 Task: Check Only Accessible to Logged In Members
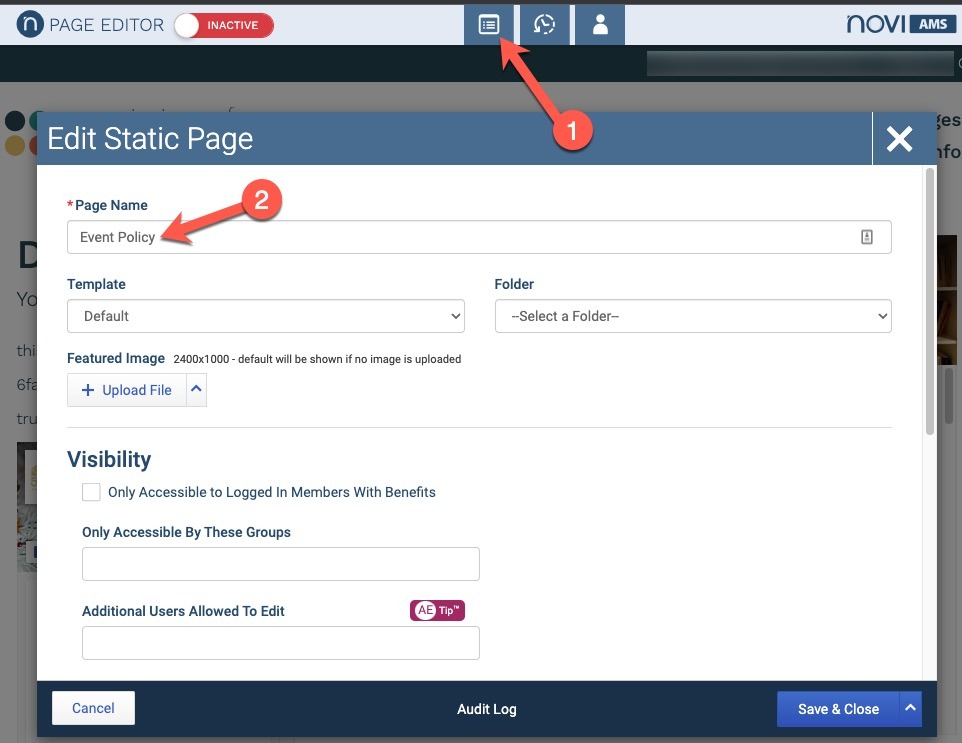91,492
